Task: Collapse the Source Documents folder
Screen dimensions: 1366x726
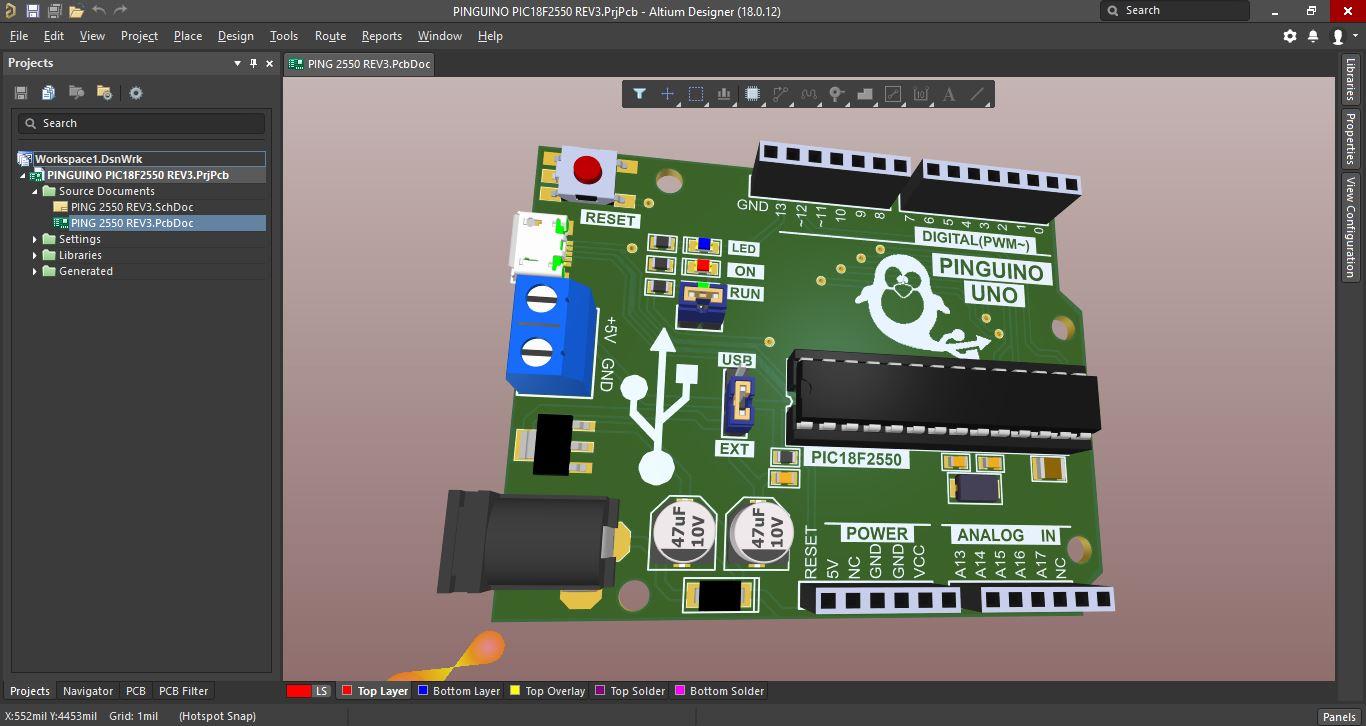Action: pos(35,191)
